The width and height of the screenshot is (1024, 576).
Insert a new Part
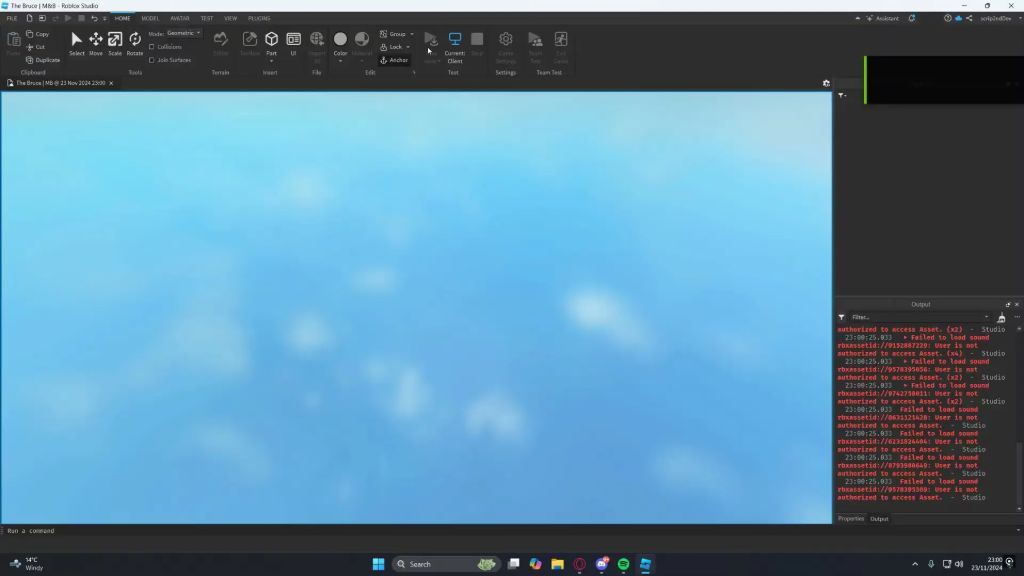click(x=271, y=44)
